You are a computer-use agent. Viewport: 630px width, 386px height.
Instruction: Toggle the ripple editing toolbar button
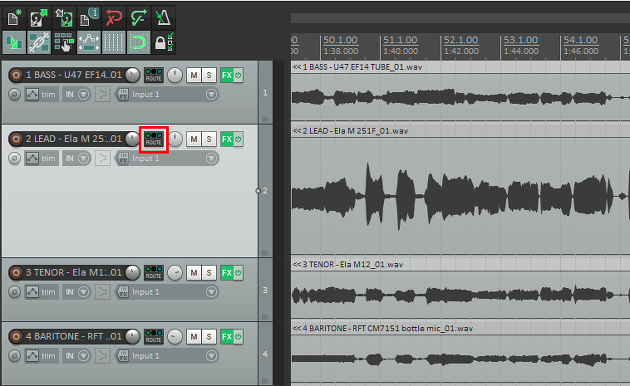[64, 43]
